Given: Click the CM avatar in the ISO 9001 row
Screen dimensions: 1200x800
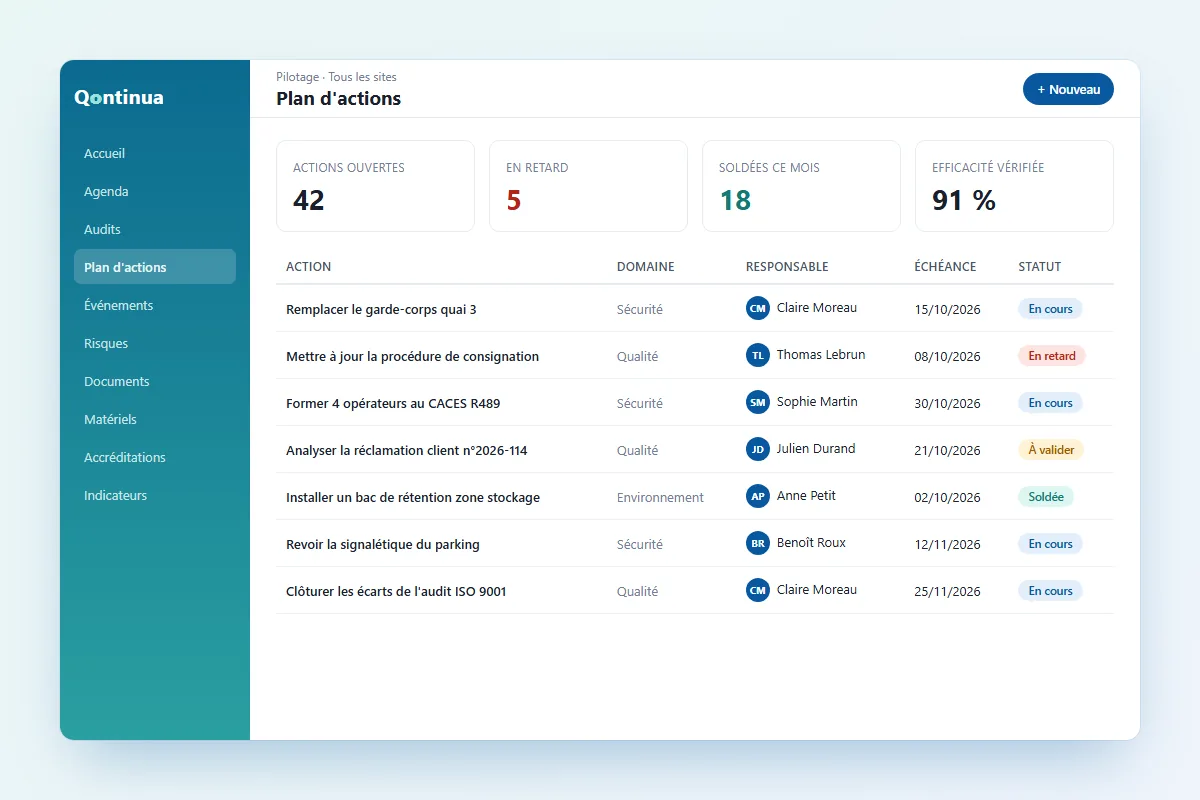Looking at the screenshot, I should [x=758, y=590].
